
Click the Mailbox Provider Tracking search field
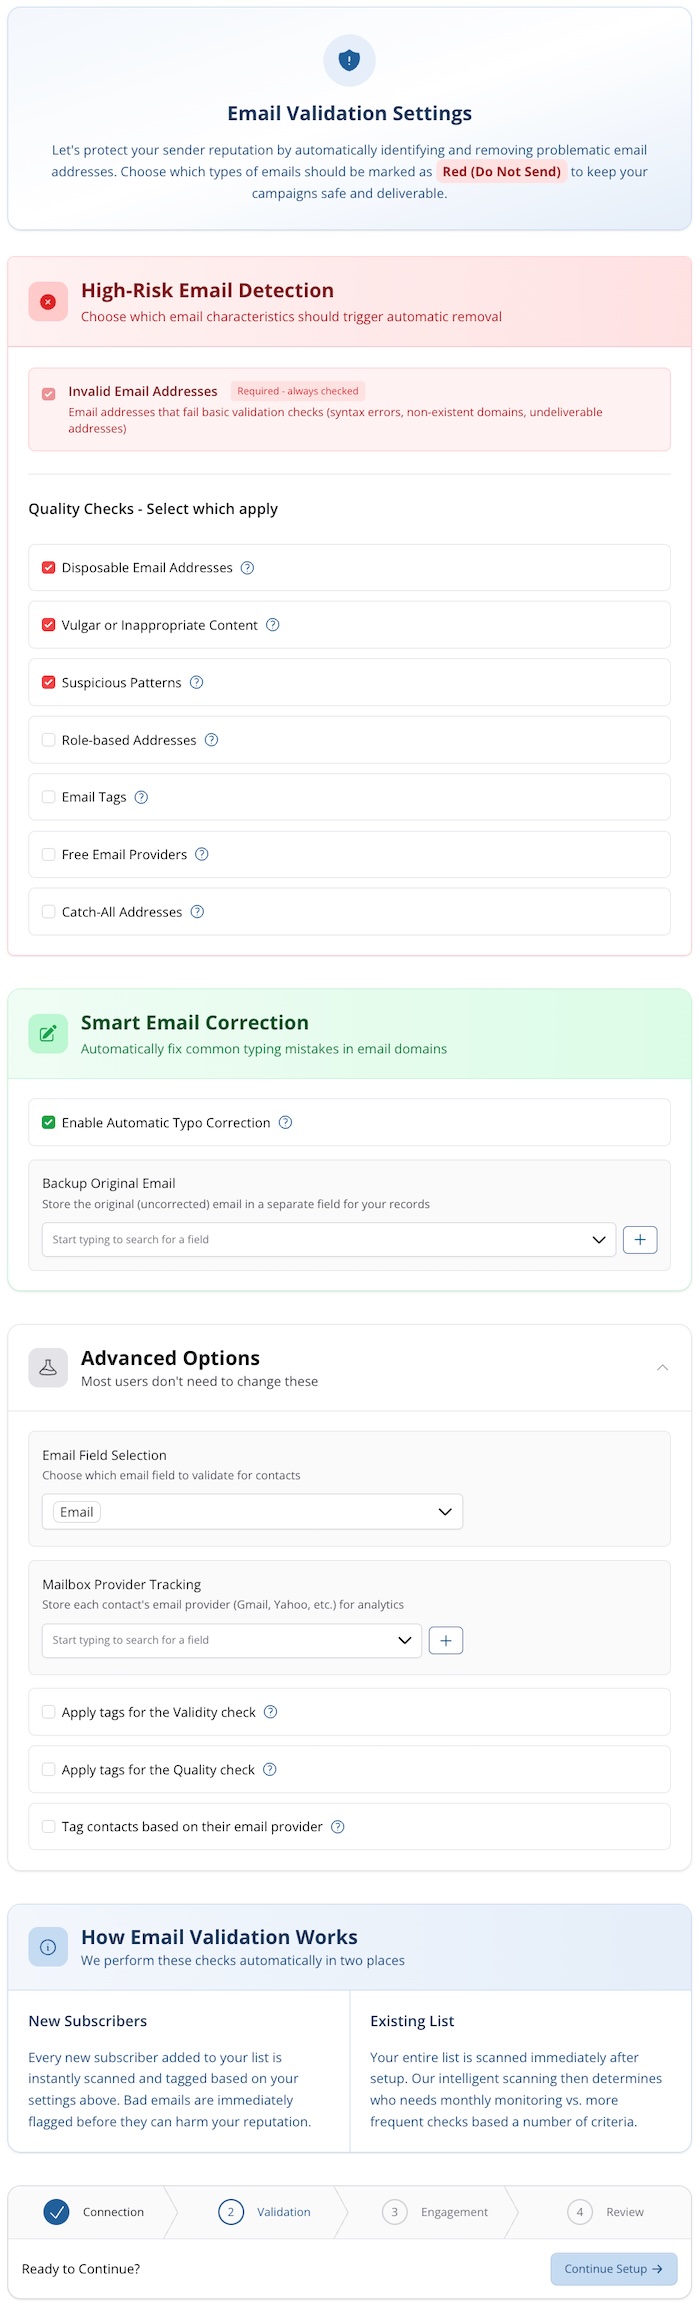[220, 1640]
